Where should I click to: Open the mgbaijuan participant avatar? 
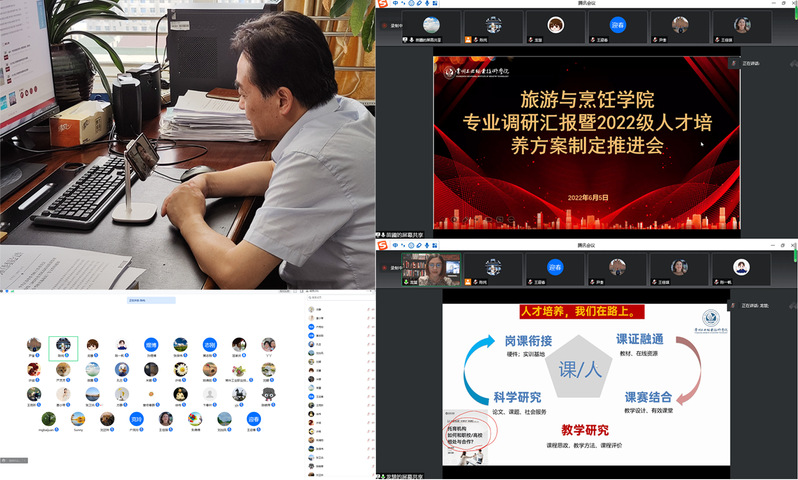pyautogui.click(x=47, y=419)
